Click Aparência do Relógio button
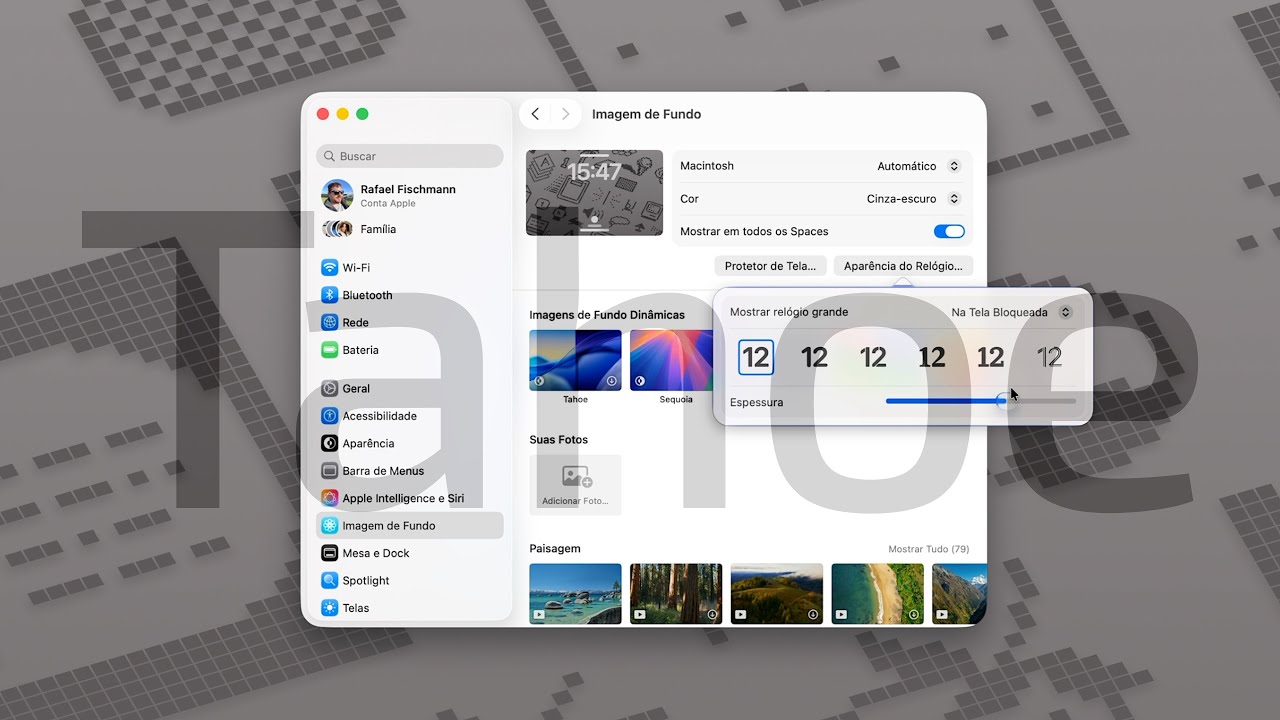This screenshot has height=720, width=1280. tap(903, 266)
